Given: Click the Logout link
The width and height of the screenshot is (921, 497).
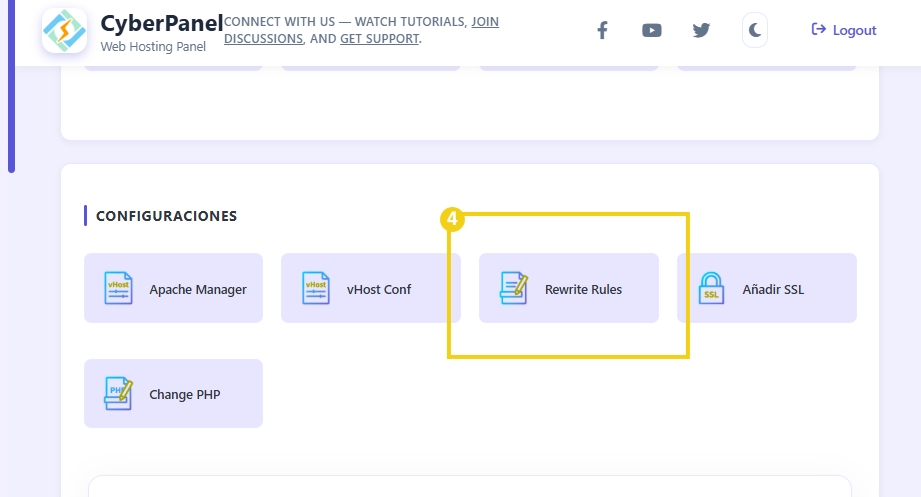Looking at the screenshot, I should (844, 30).
